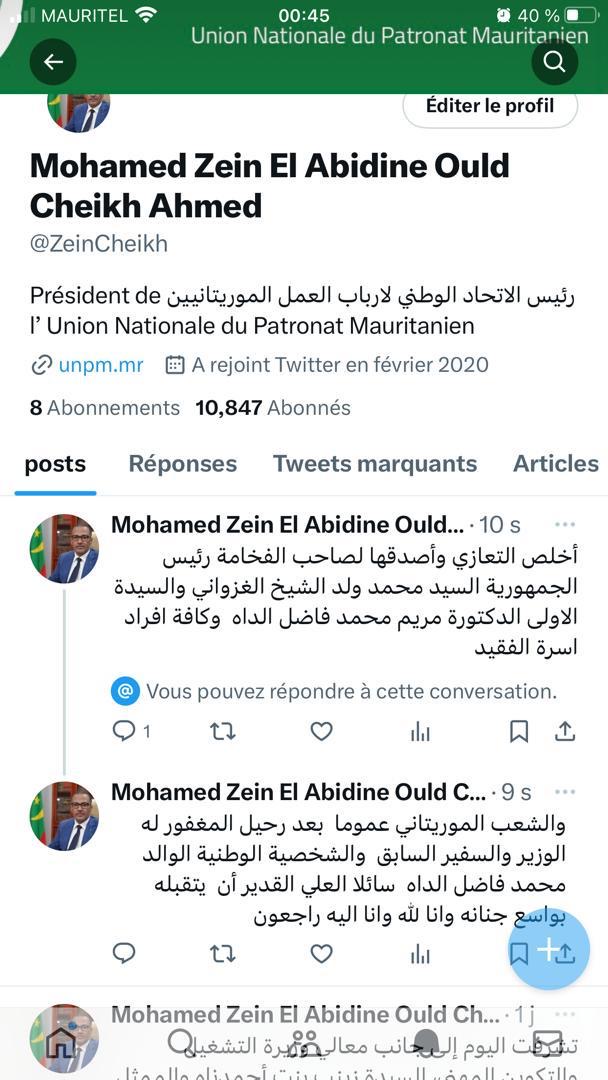Reply to the first condolence post

(124, 732)
